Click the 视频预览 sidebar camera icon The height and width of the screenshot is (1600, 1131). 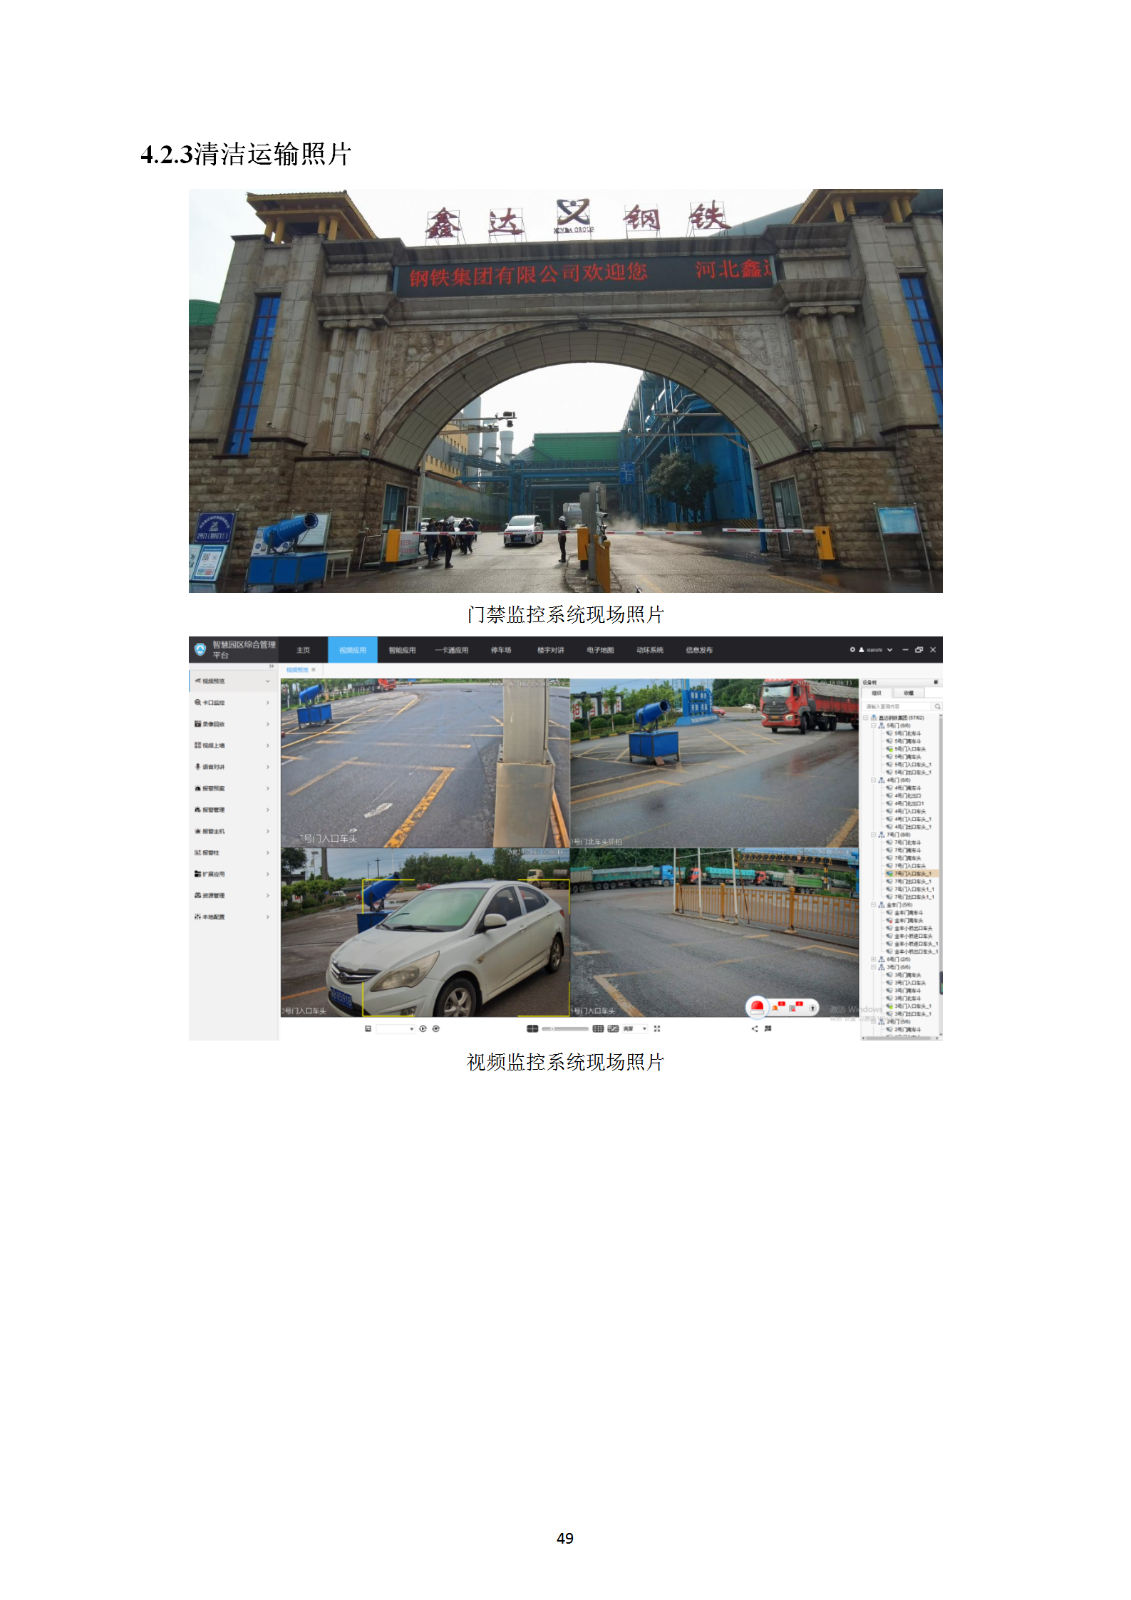(198, 681)
